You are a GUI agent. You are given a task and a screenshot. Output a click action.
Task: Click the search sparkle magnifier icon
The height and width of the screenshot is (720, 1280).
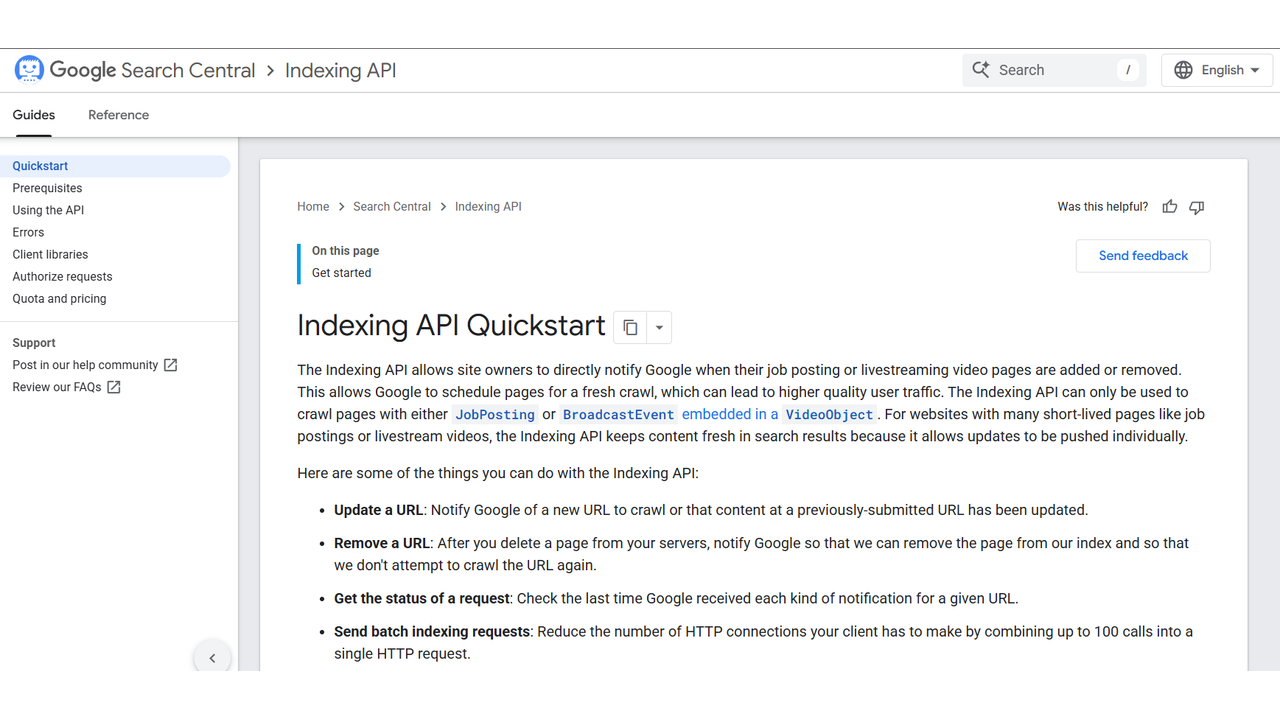click(981, 70)
